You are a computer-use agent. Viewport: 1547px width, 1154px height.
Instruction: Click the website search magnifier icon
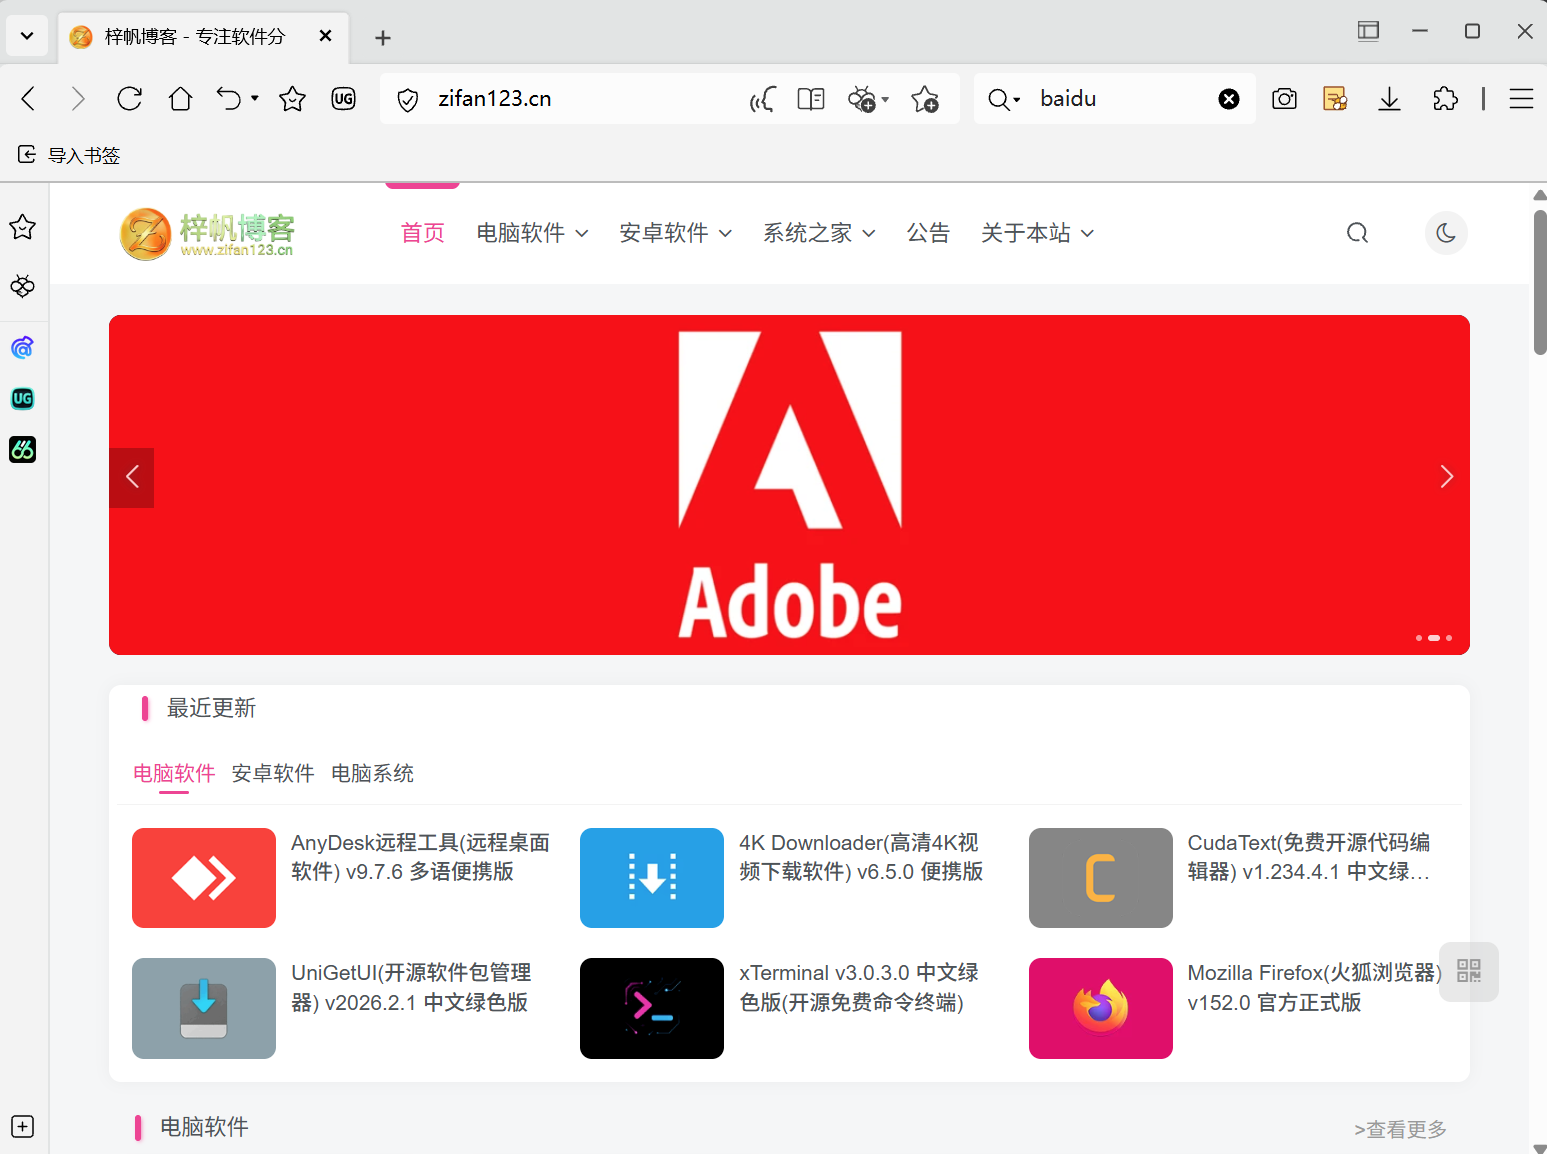point(1357,233)
